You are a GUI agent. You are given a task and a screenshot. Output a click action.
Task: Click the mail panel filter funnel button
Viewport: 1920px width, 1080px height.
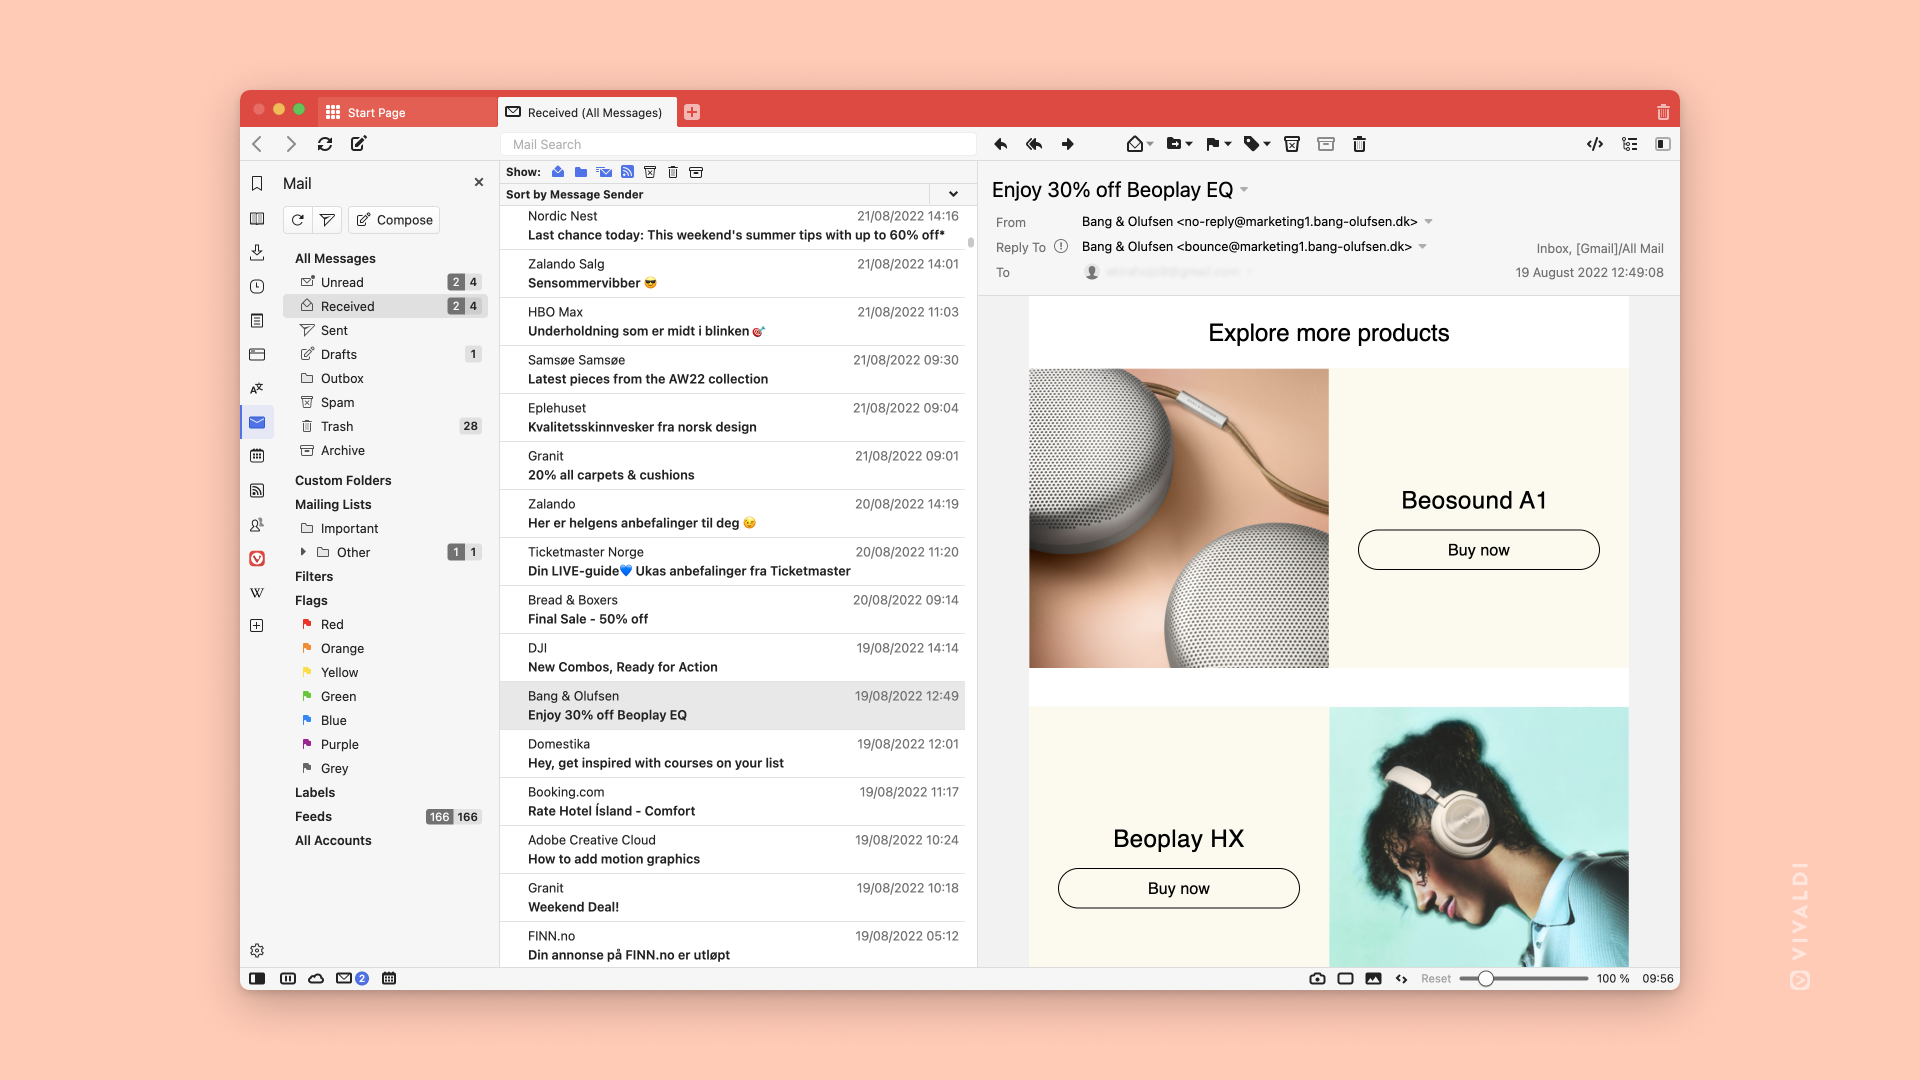point(327,220)
